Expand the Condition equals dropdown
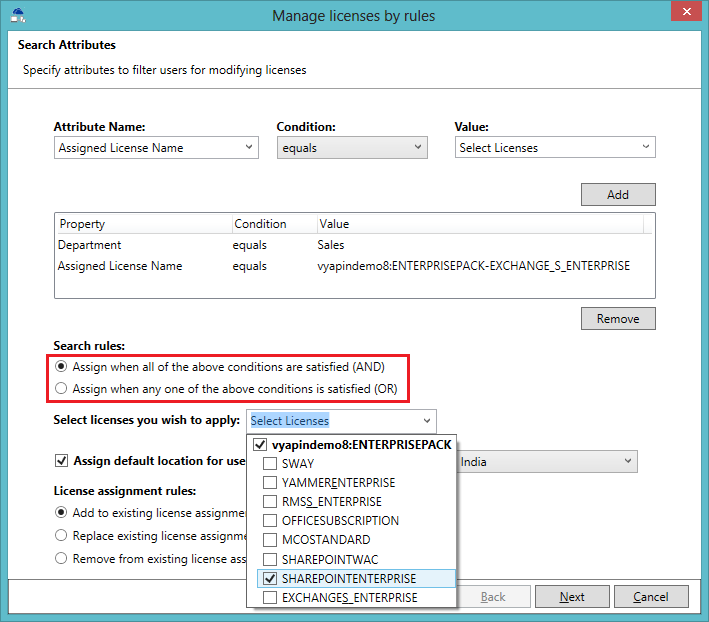Screen dimensions: 709x622 tap(352, 148)
